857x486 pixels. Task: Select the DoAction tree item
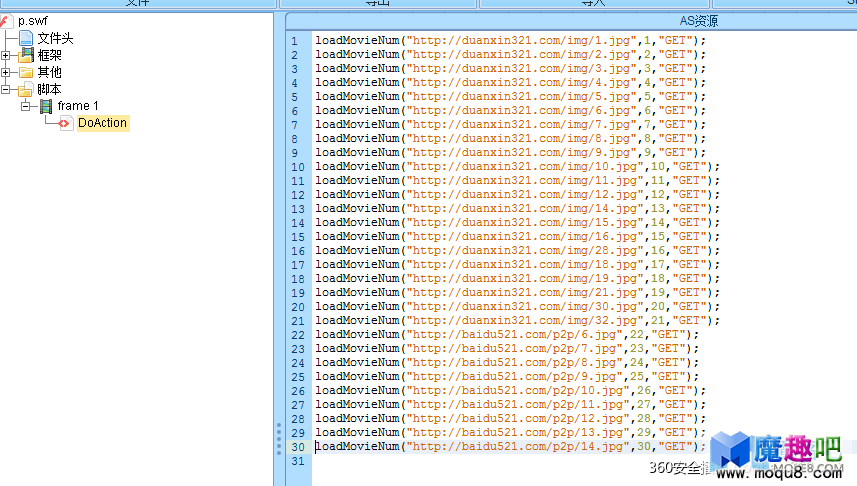pyautogui.click(x=102, y=122)
